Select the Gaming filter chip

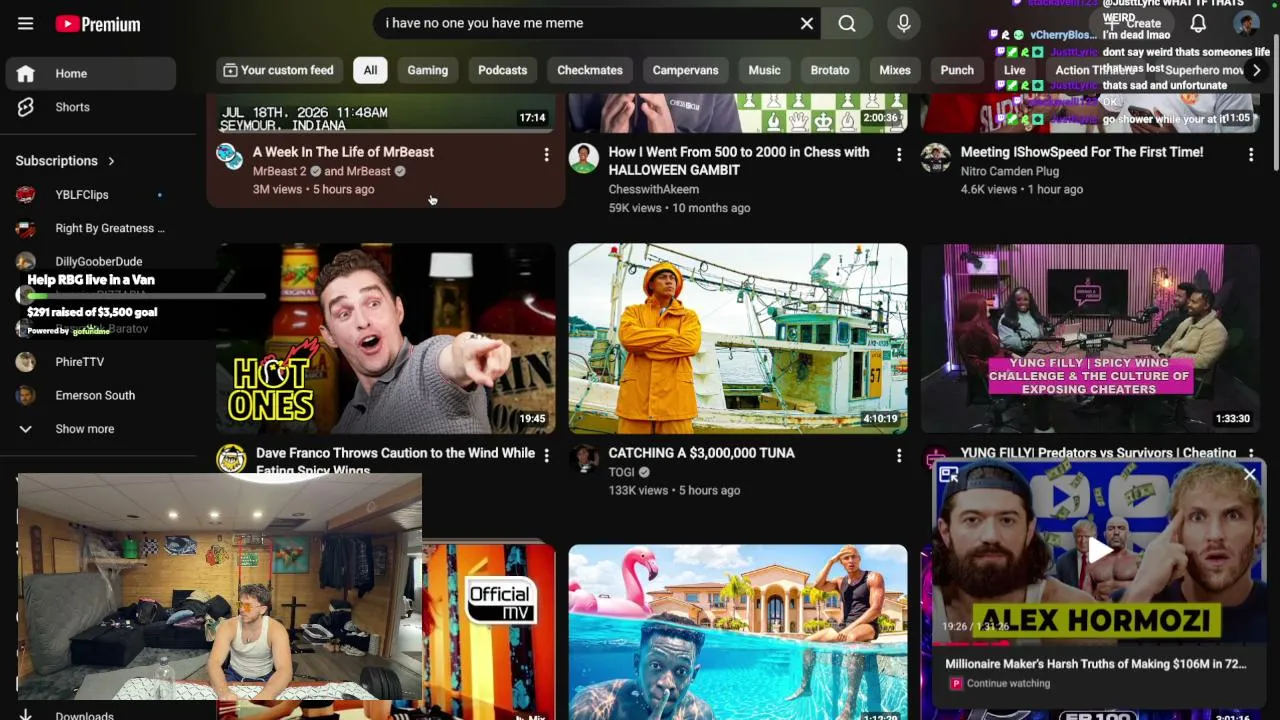coord(428,70)
